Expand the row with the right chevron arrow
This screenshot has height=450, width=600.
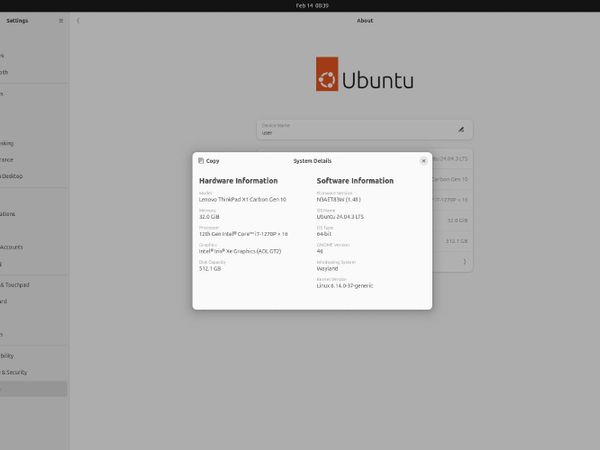click(463, 261)
